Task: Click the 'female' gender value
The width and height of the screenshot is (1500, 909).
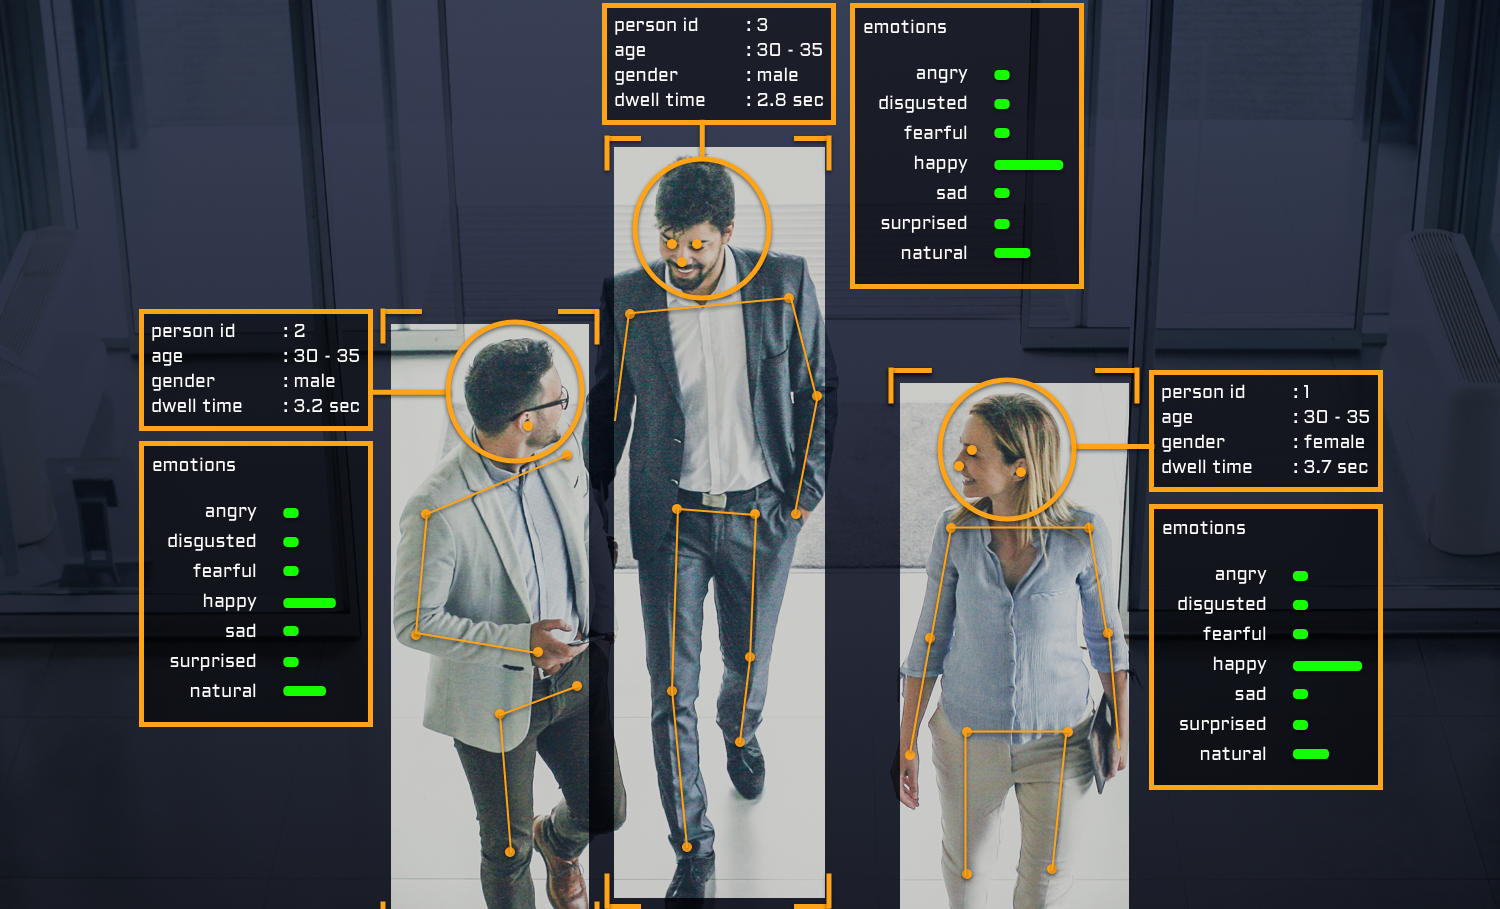Action: pyautogui.click(x=1334, y=442)
